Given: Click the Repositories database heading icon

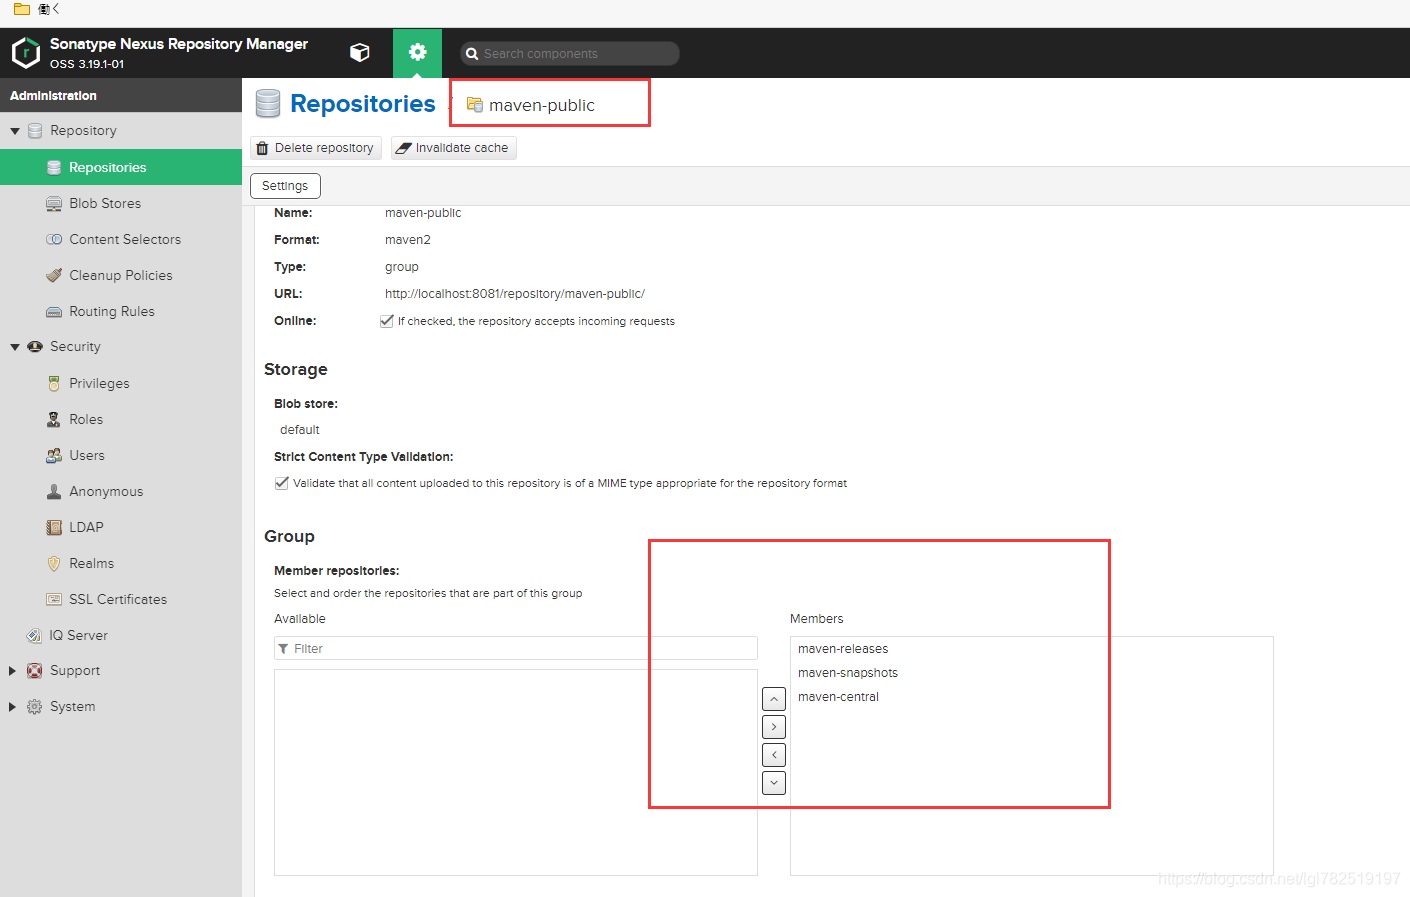Looking at the screenshot, I should point(268,104).
